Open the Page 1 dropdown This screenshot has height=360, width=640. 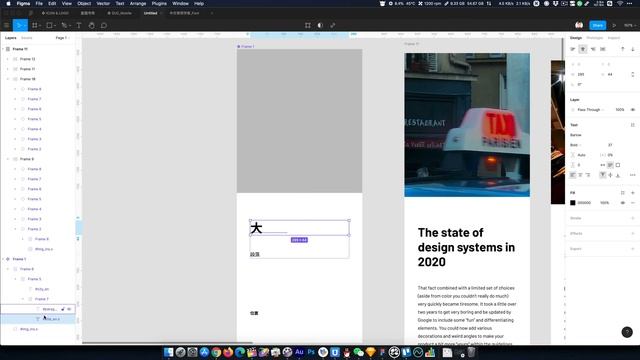pyautogui.click(x=62, y=38)
